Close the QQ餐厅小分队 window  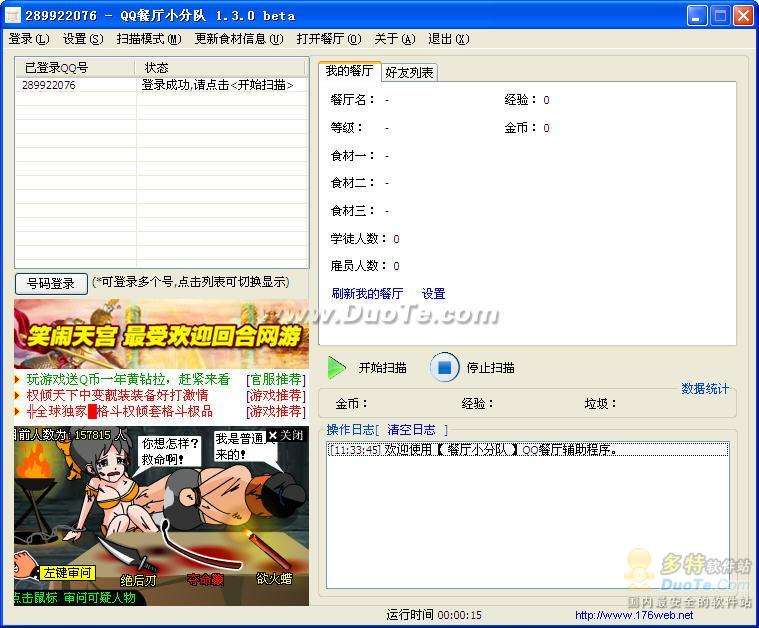743,16
